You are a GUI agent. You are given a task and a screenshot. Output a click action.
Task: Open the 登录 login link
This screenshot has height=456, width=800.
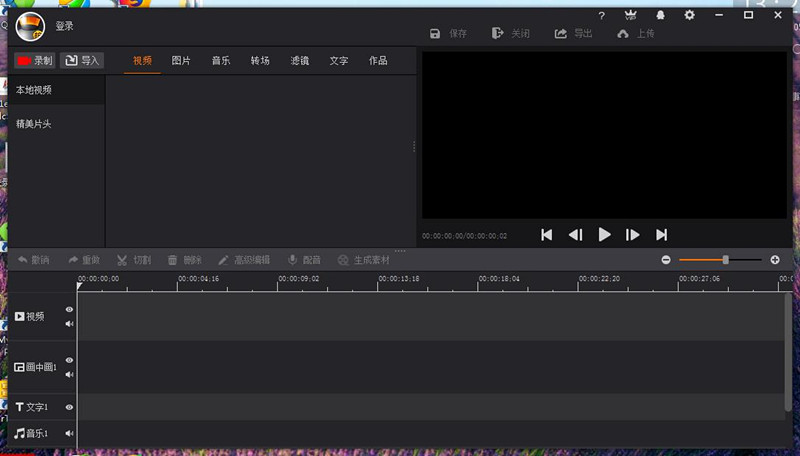(x=64, y=26)
